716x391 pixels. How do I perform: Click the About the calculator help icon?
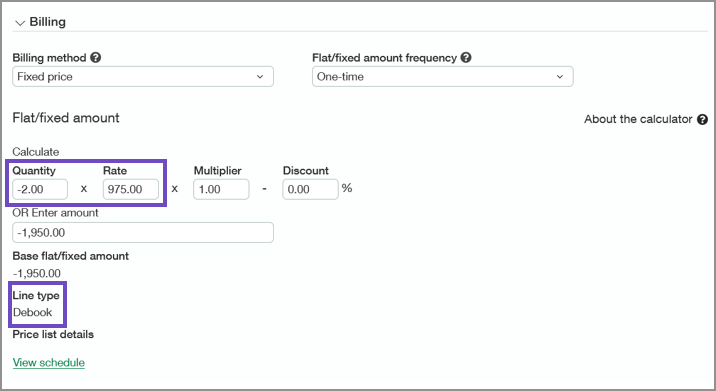[702, 119]
